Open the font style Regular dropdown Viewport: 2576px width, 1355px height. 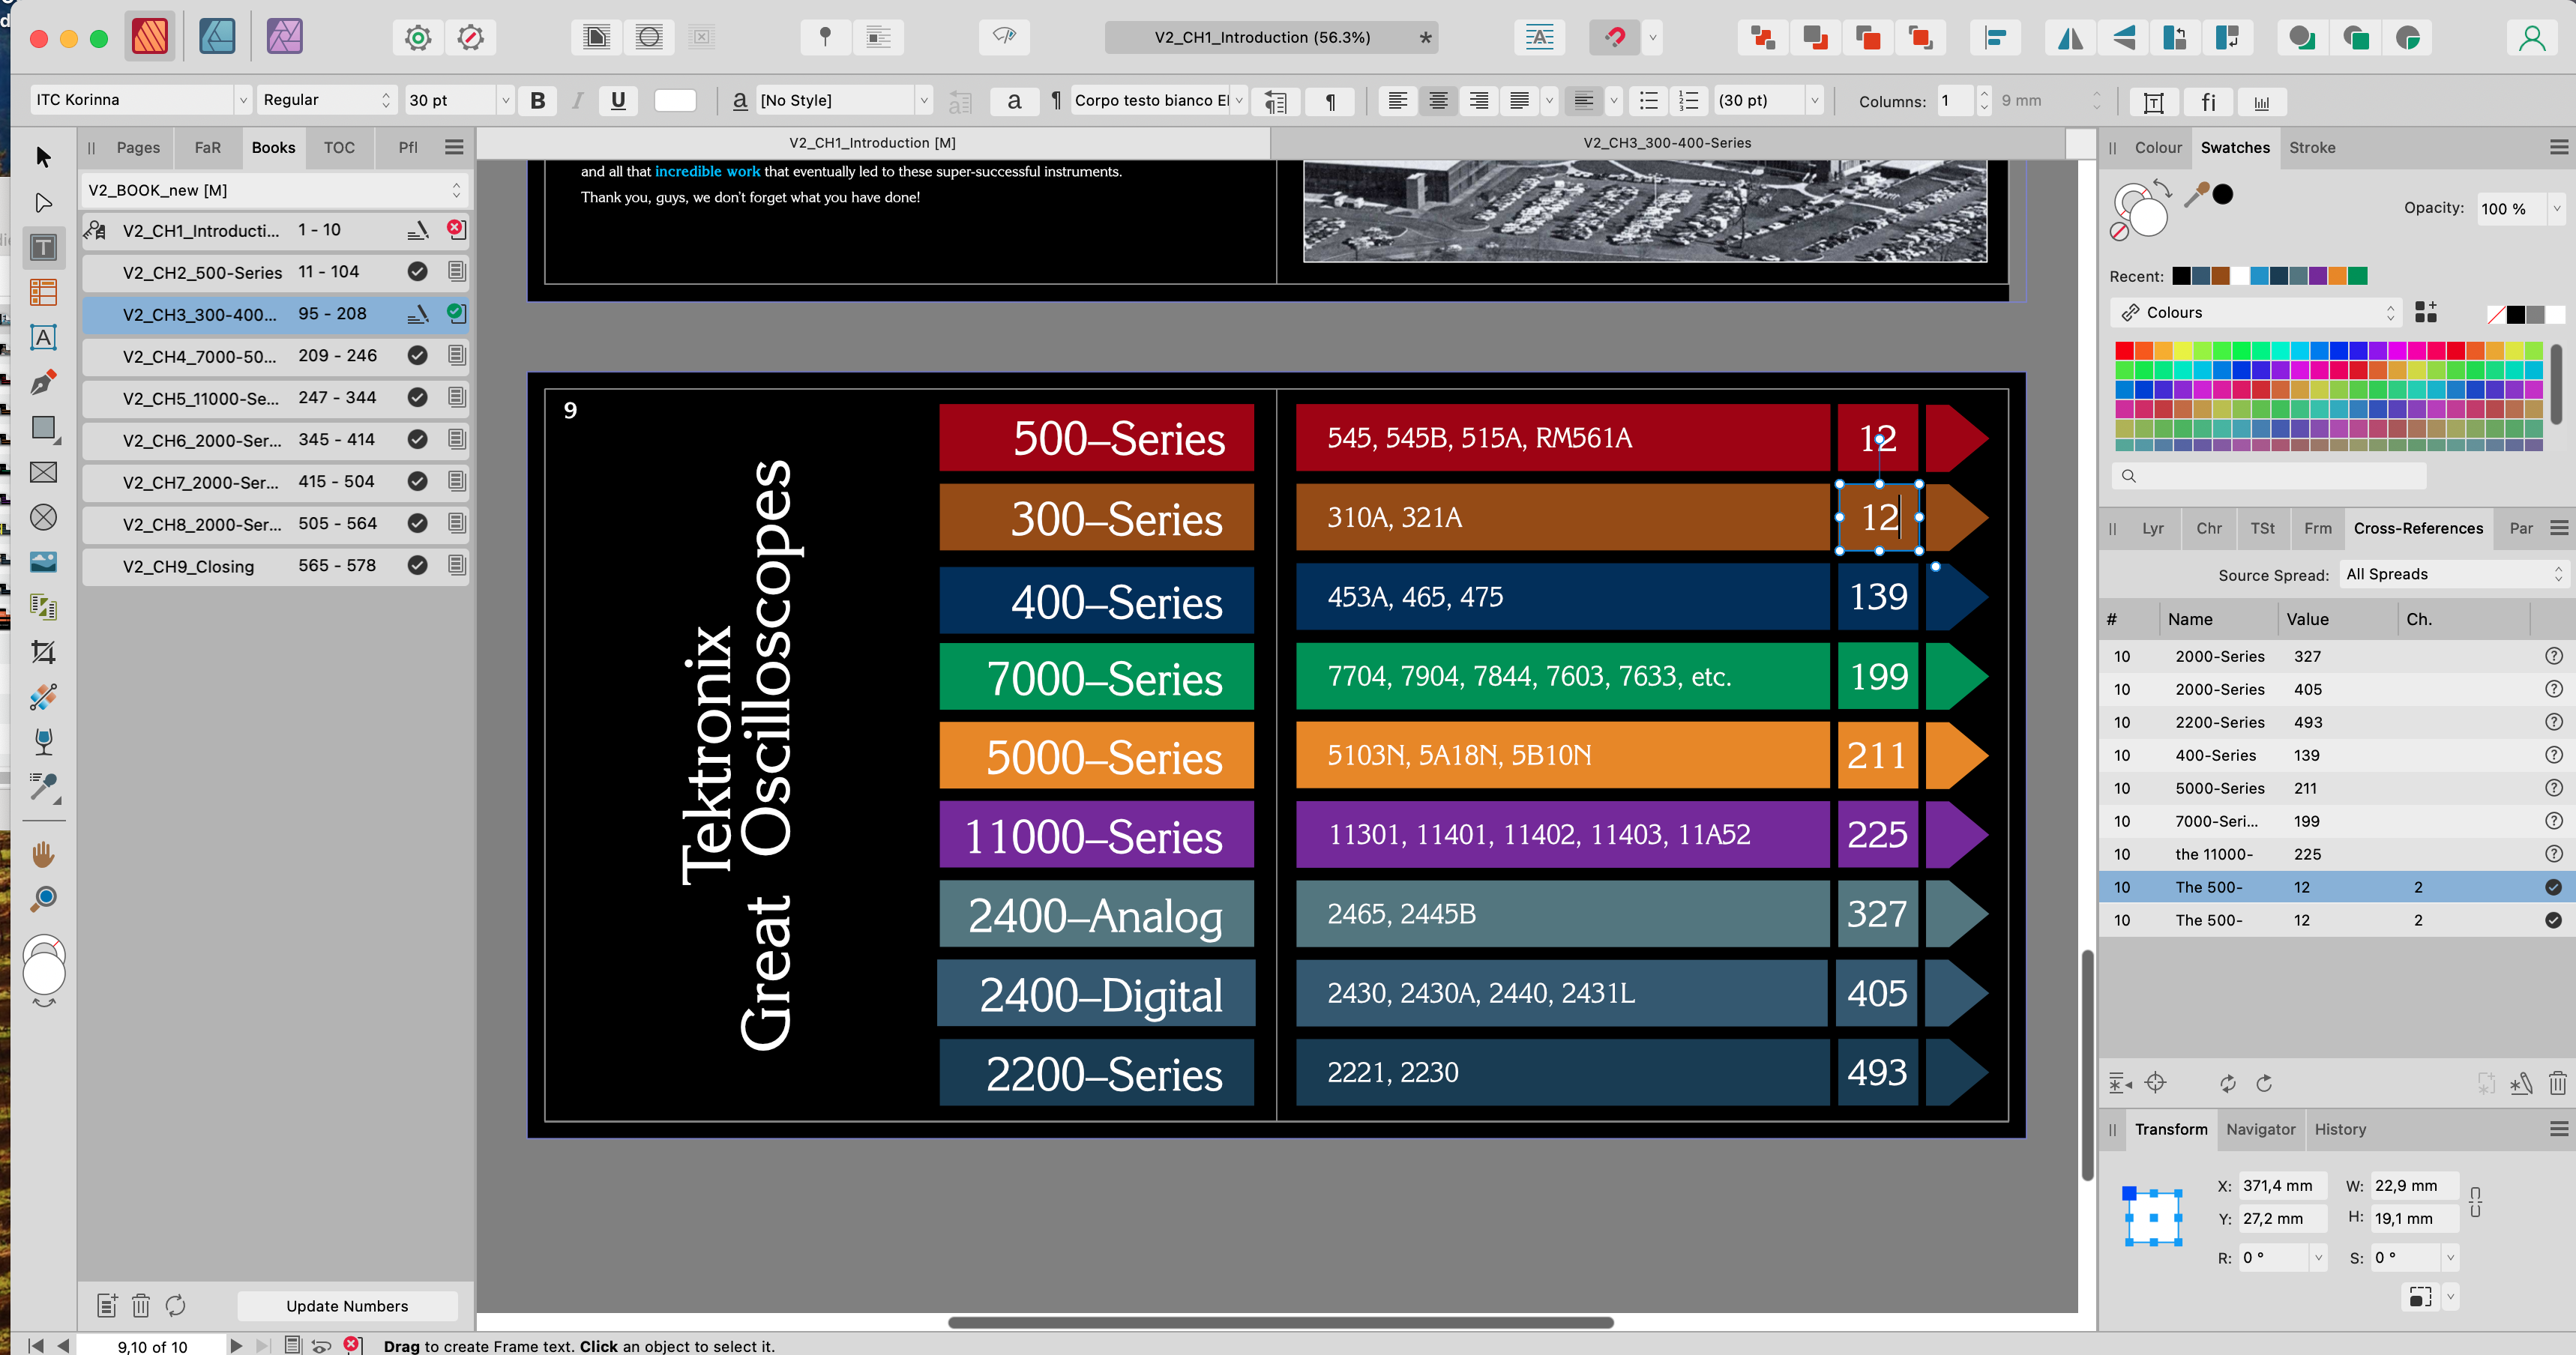point(327,100)
